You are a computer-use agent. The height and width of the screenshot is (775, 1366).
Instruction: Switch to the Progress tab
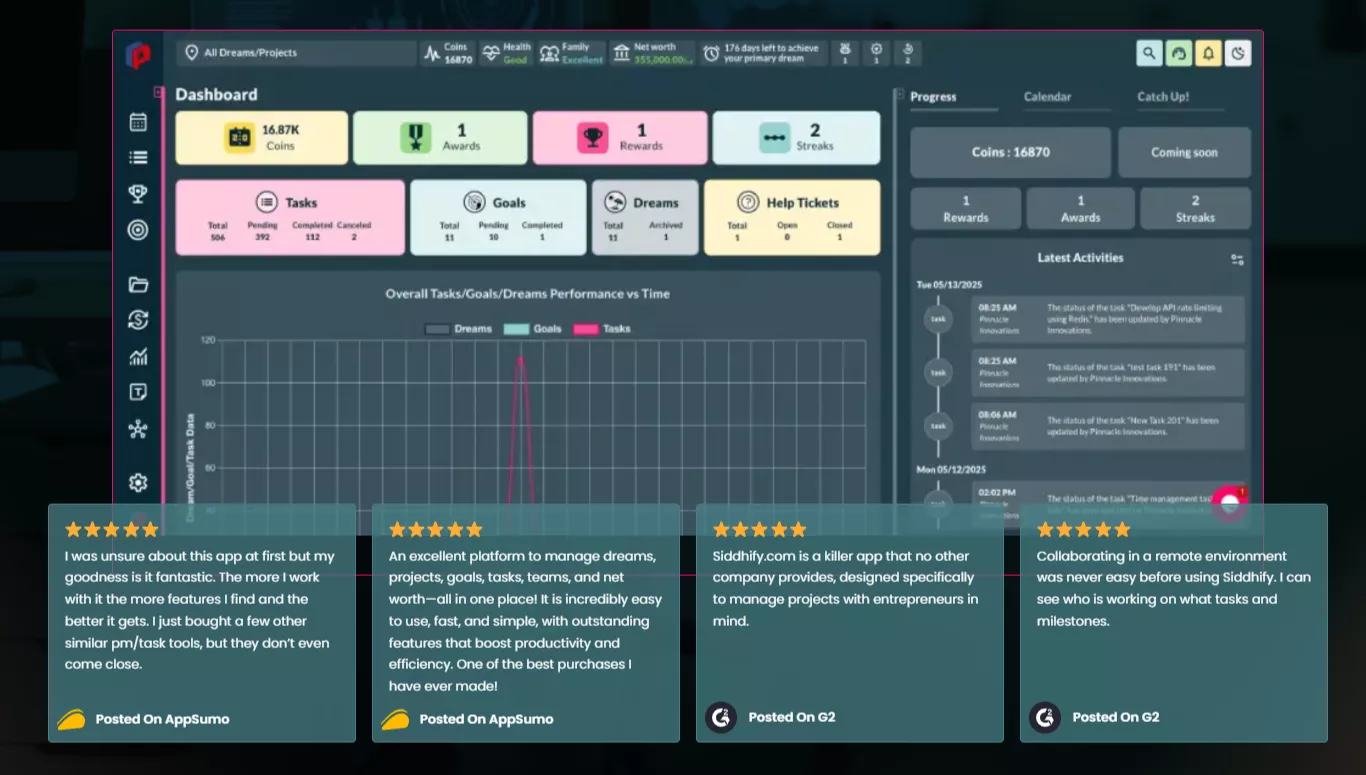[x=933, y=97]
